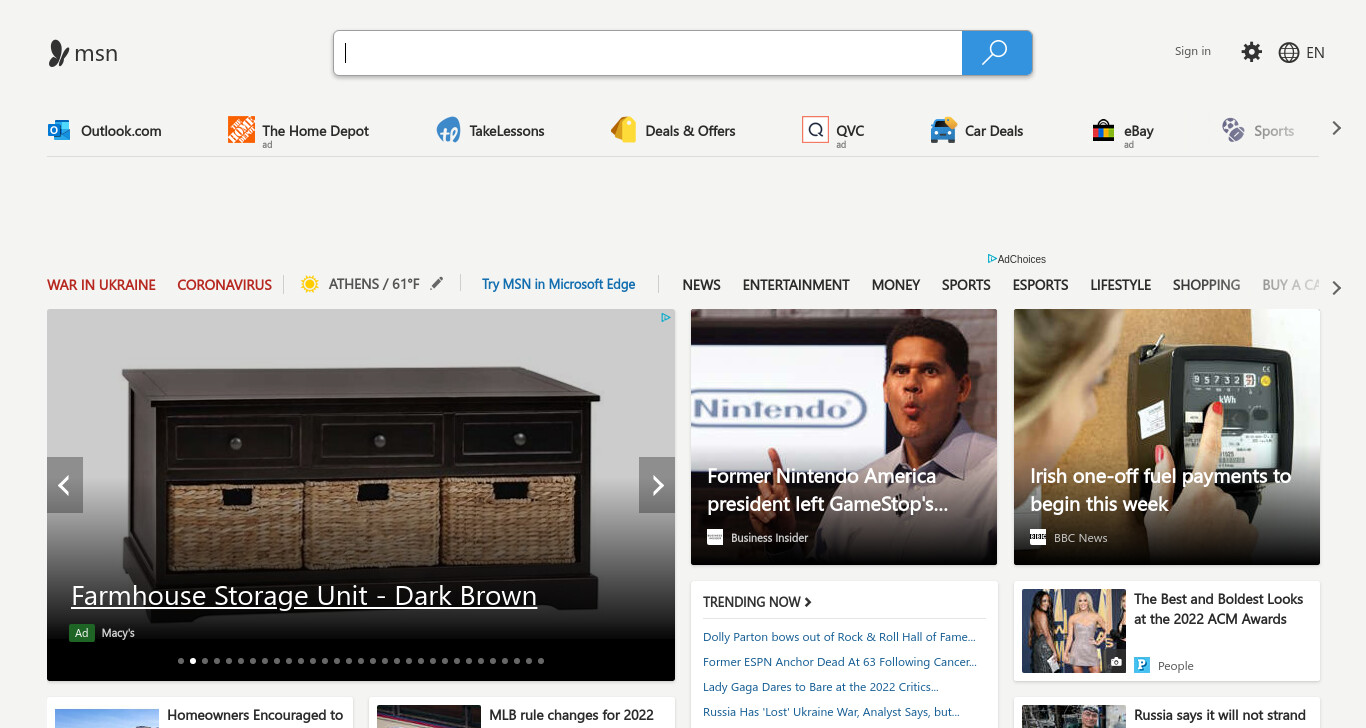Click the Deals & Offers tag icon
The image size is (1366, 728).
click(x=624, y=130)
